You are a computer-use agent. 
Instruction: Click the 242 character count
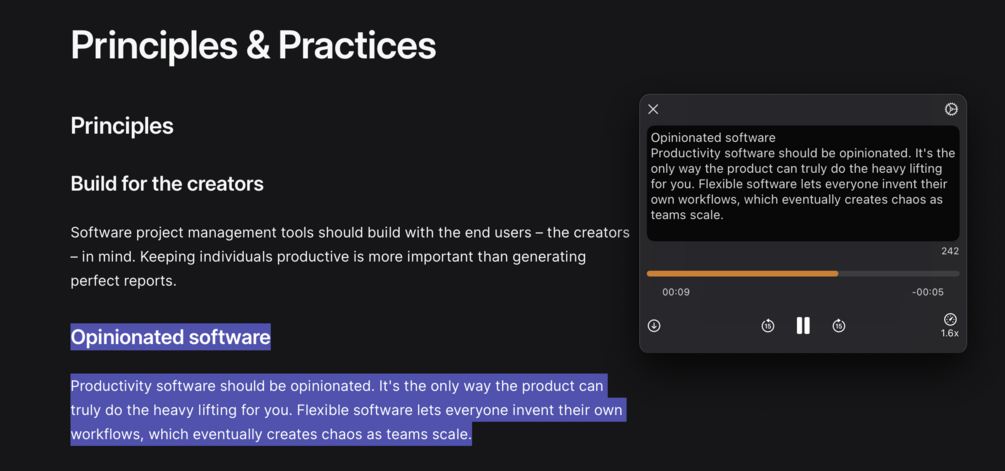pyautogui.click(x=949, y=251)
